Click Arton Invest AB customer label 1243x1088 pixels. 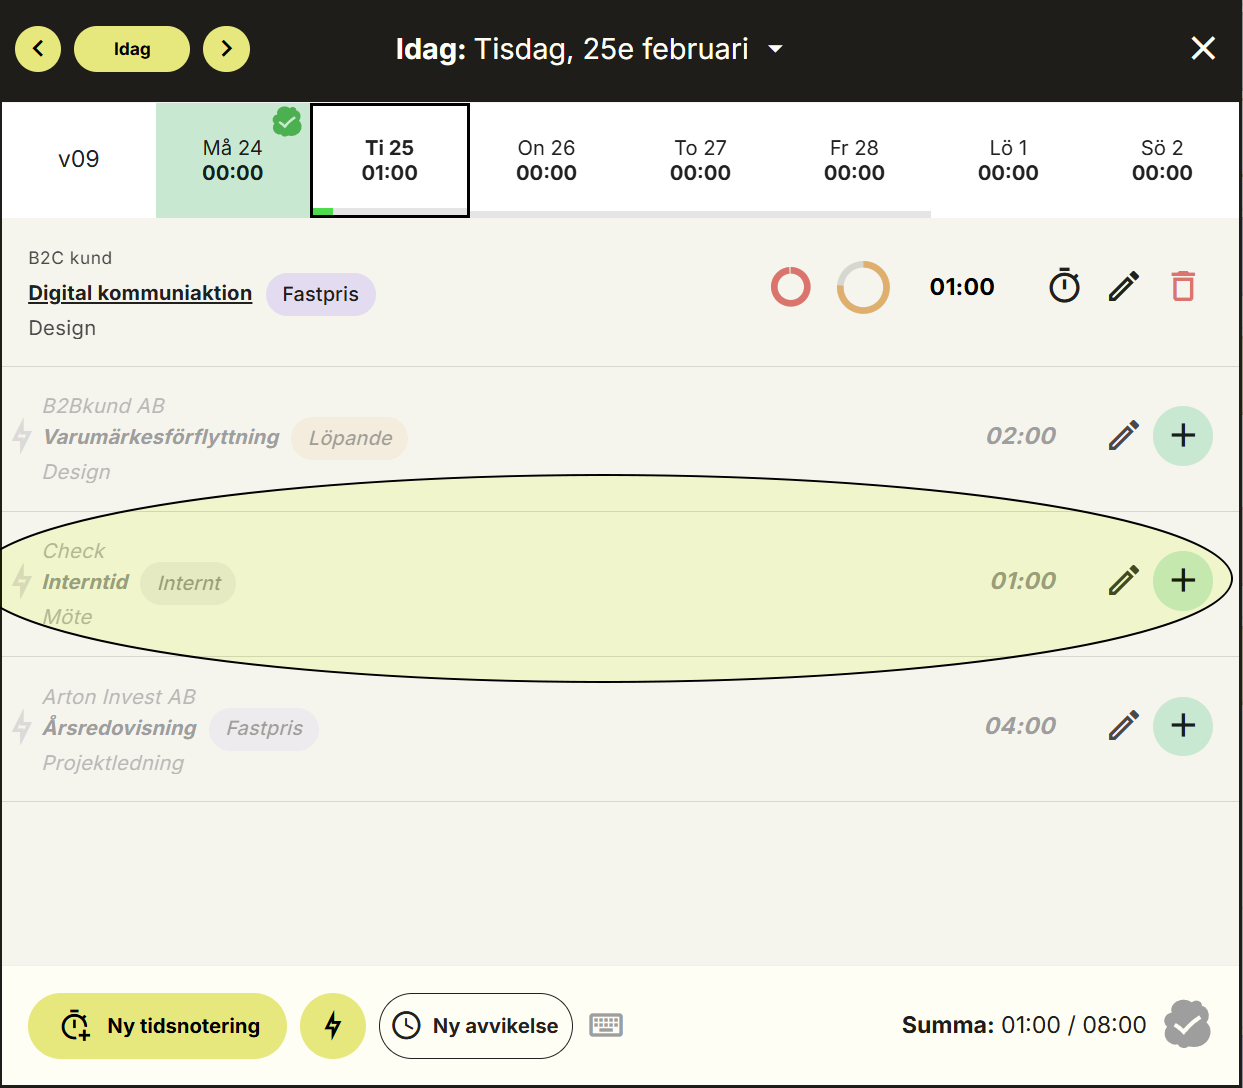[x=119, y=697]
